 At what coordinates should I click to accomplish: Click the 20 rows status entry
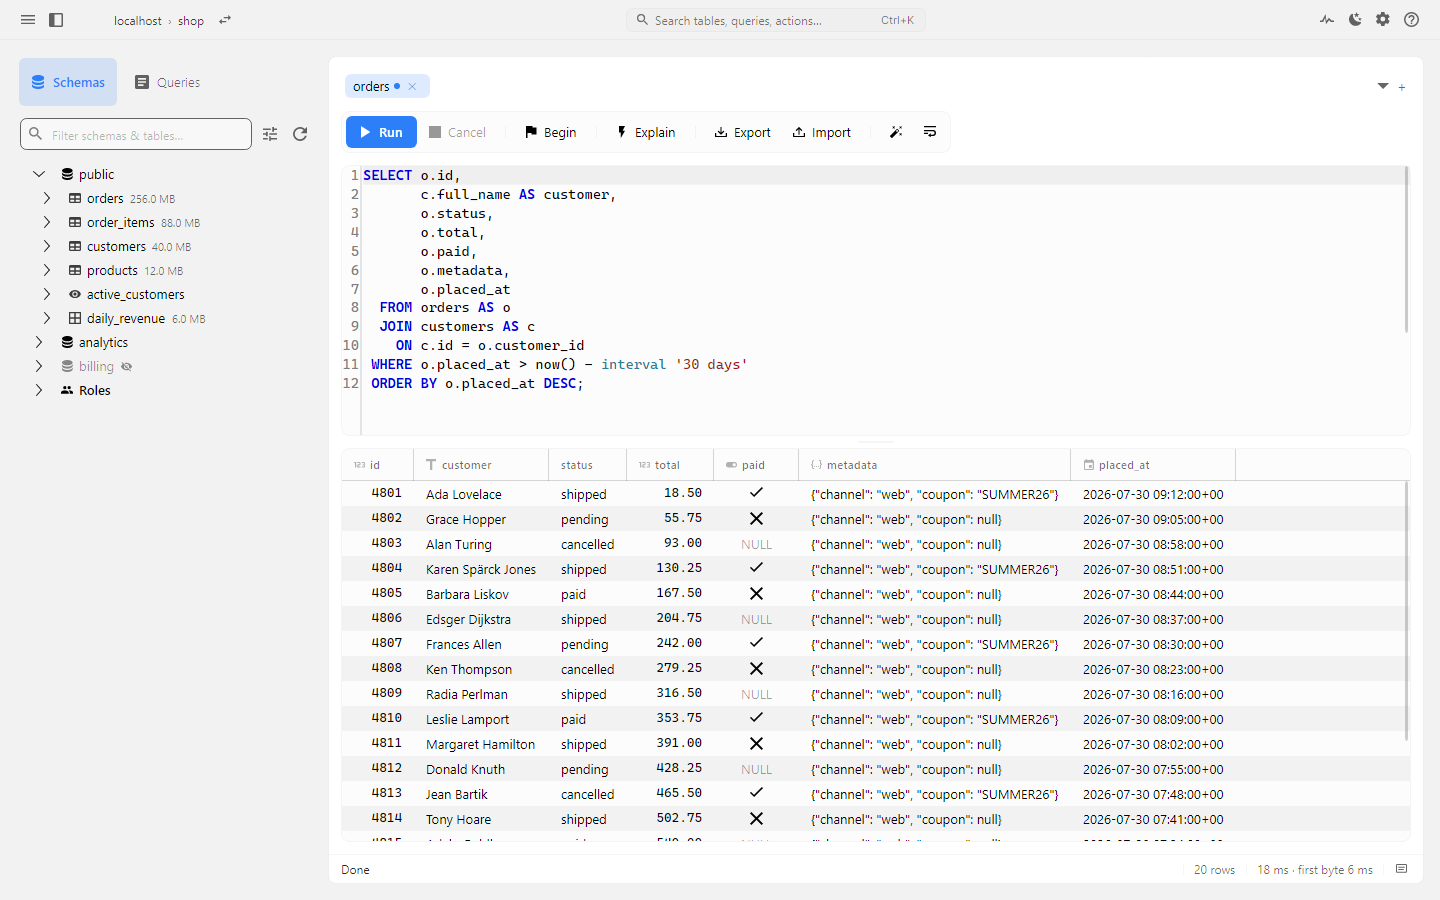point(1214,870)
